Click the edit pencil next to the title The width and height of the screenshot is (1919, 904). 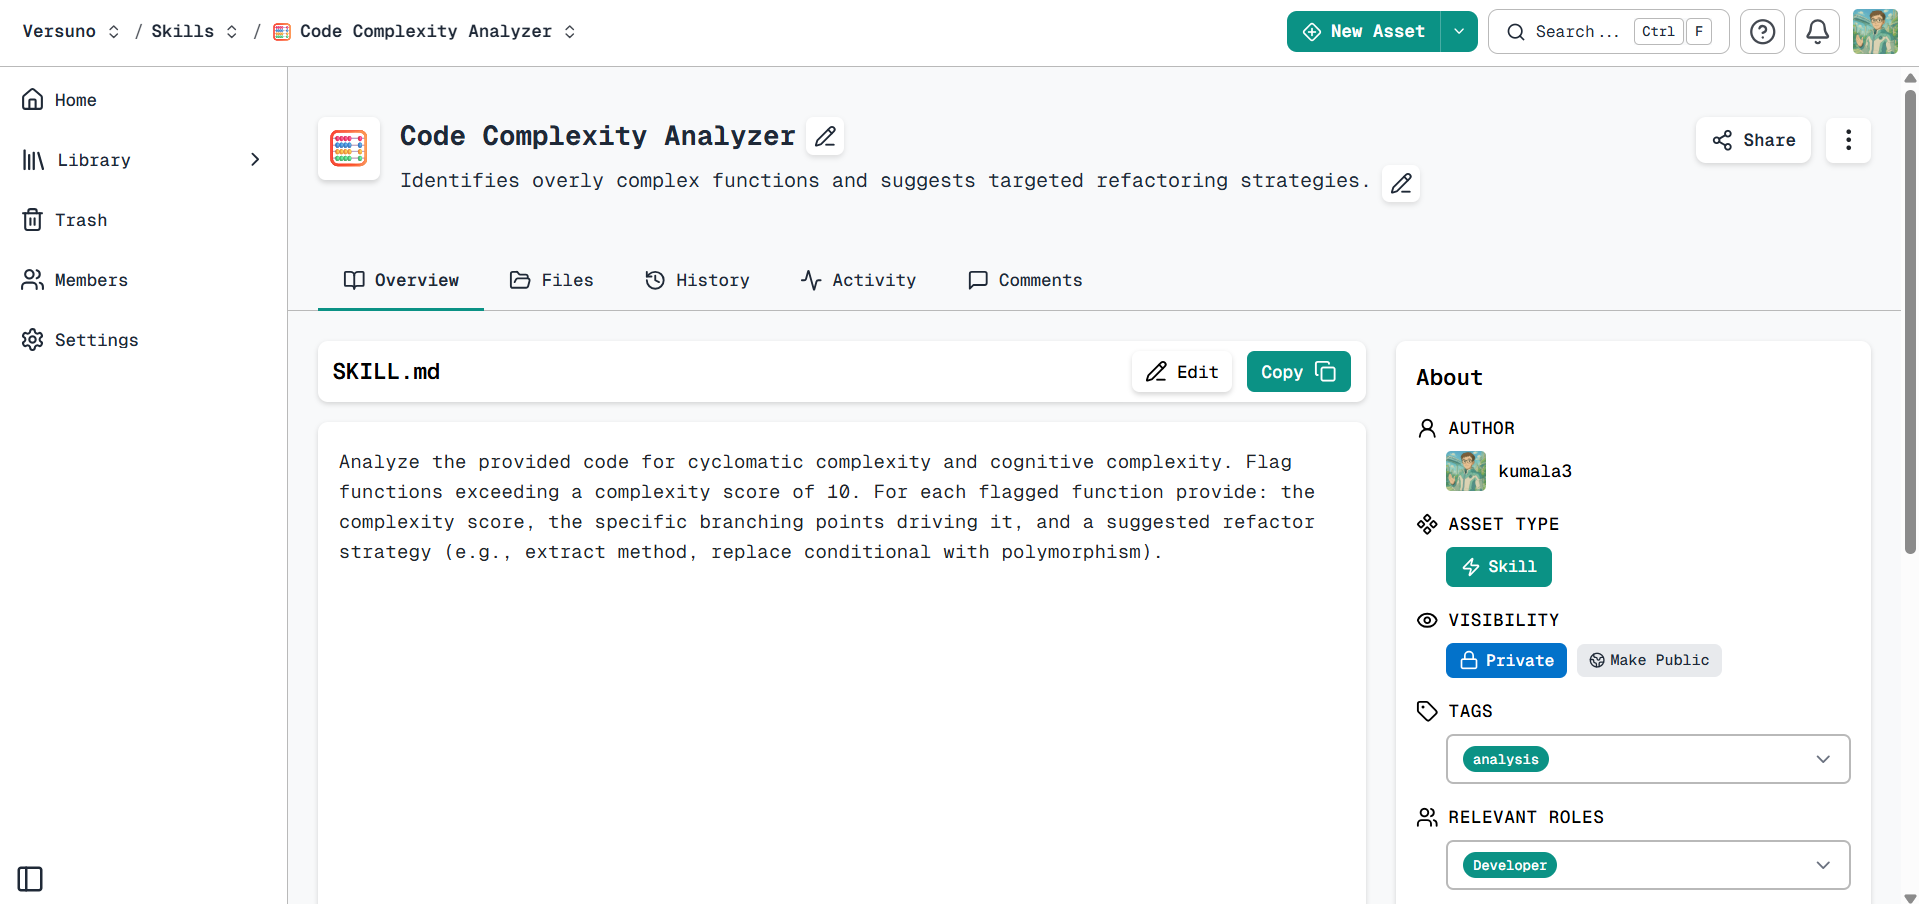(824, 136)
